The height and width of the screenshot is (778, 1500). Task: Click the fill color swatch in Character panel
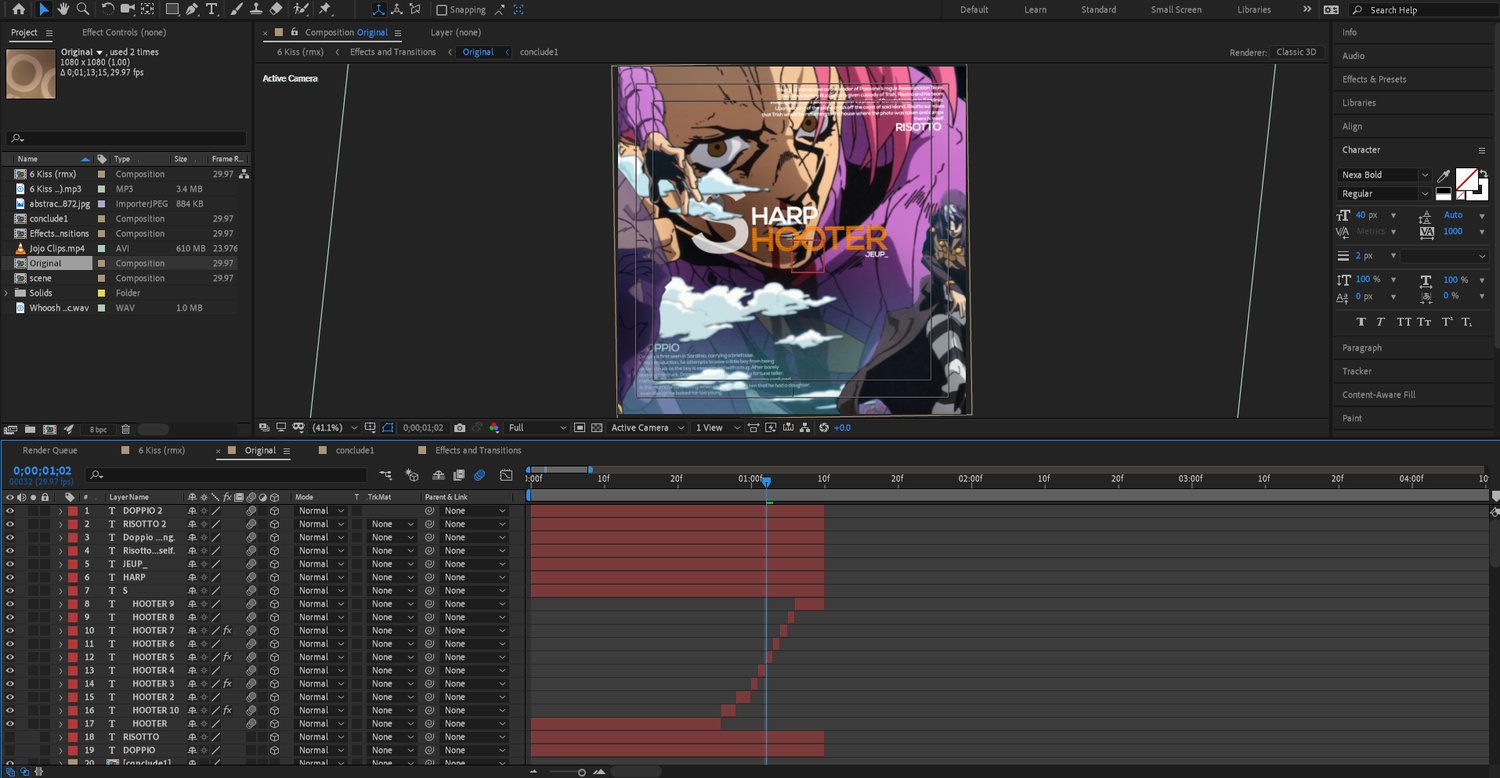(1465, 179)
